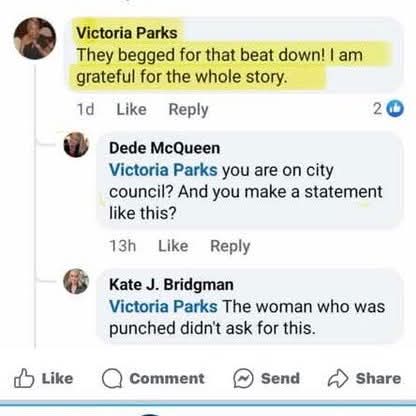
Task: Open Kate J. Bridgman's name link
Action: point(171,284)
